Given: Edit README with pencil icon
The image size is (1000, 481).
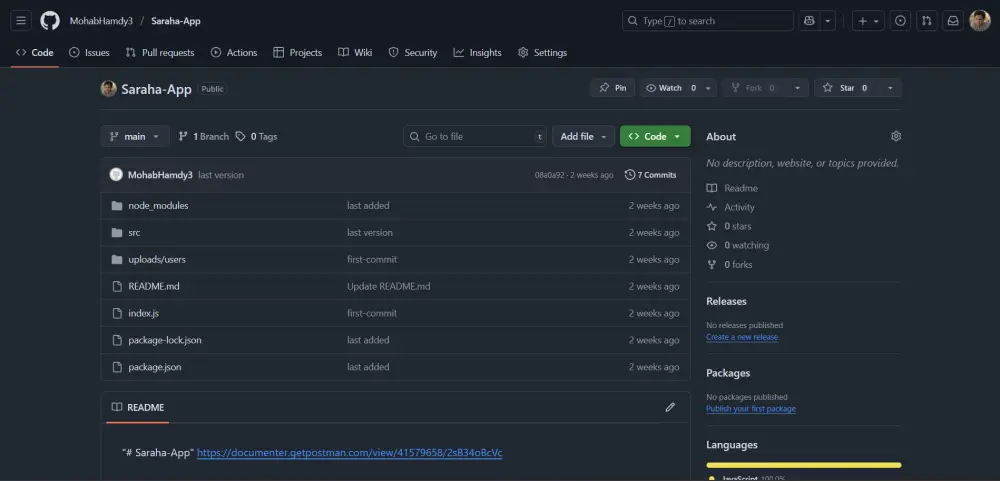Looking at the screenshot, I should (670, 407).
